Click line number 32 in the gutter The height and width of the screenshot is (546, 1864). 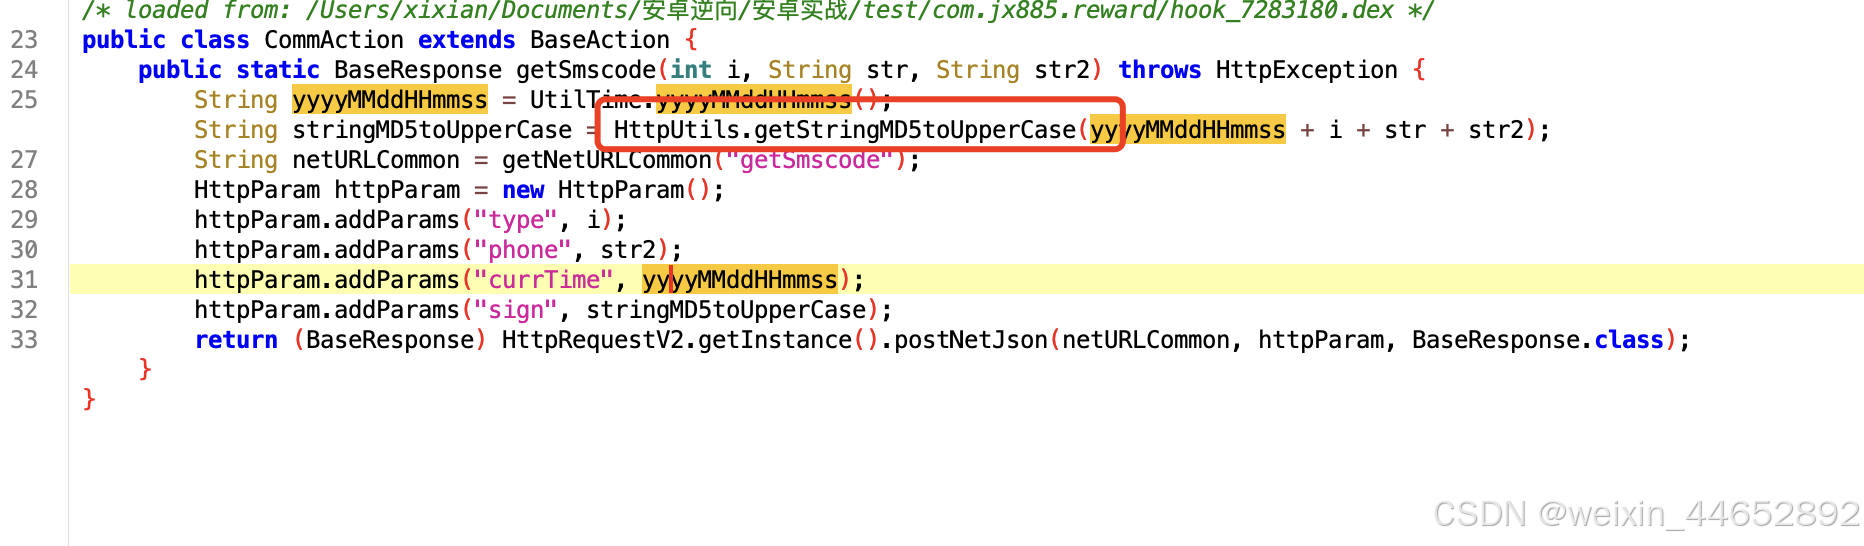[24, 310]
